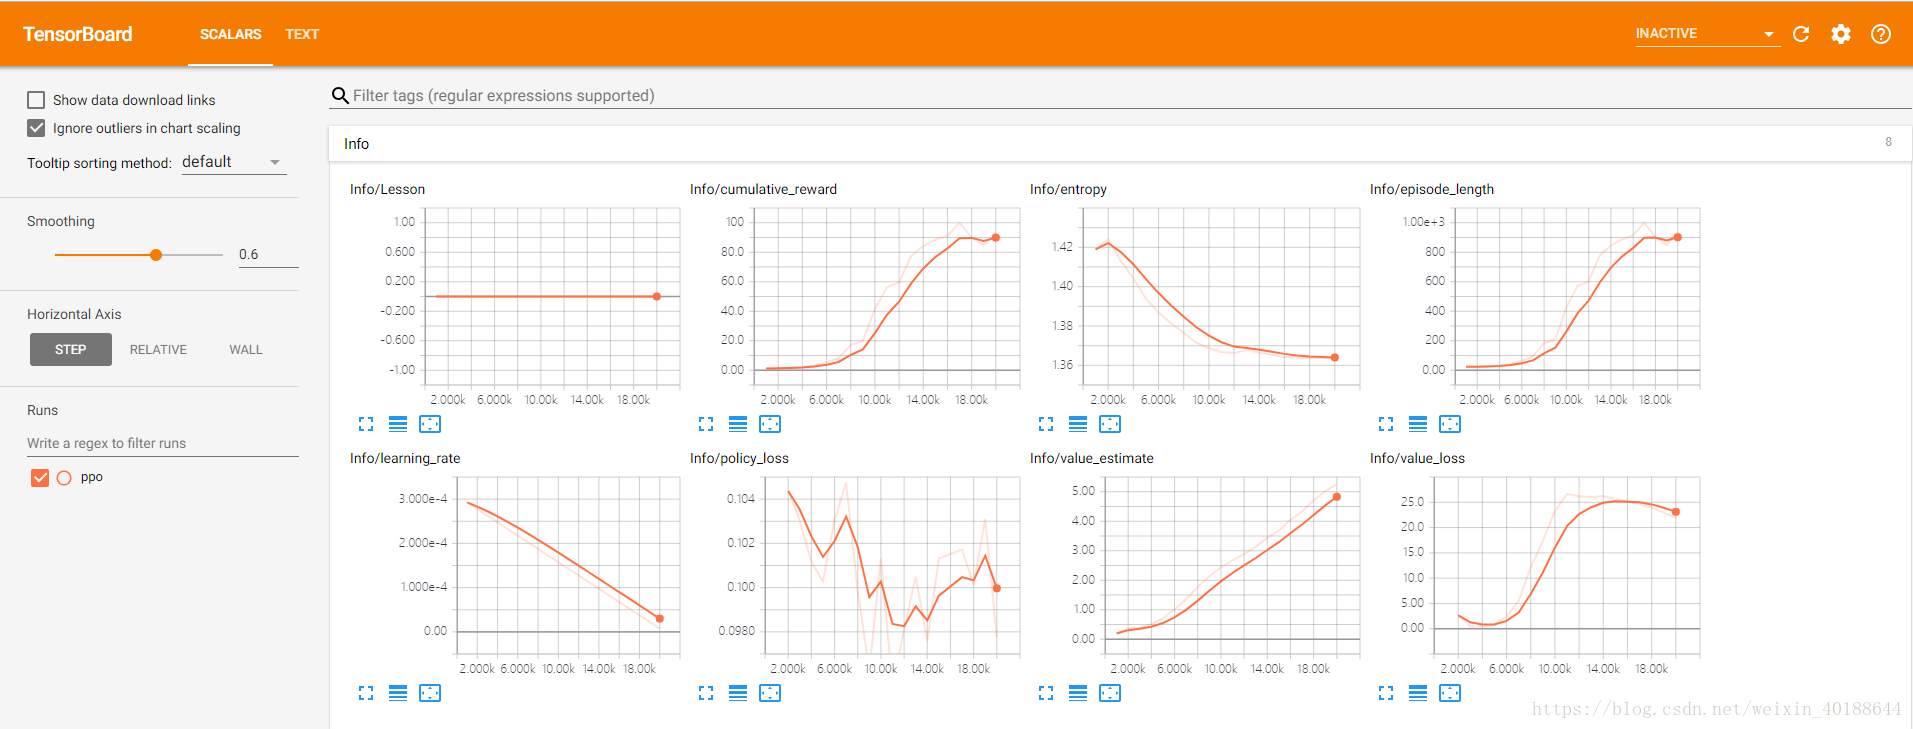Toggle log scale on Info/value_estimate chart
Viewport: 1913px width, 729px height.
pyautogui.click(x=1078, y=693)
